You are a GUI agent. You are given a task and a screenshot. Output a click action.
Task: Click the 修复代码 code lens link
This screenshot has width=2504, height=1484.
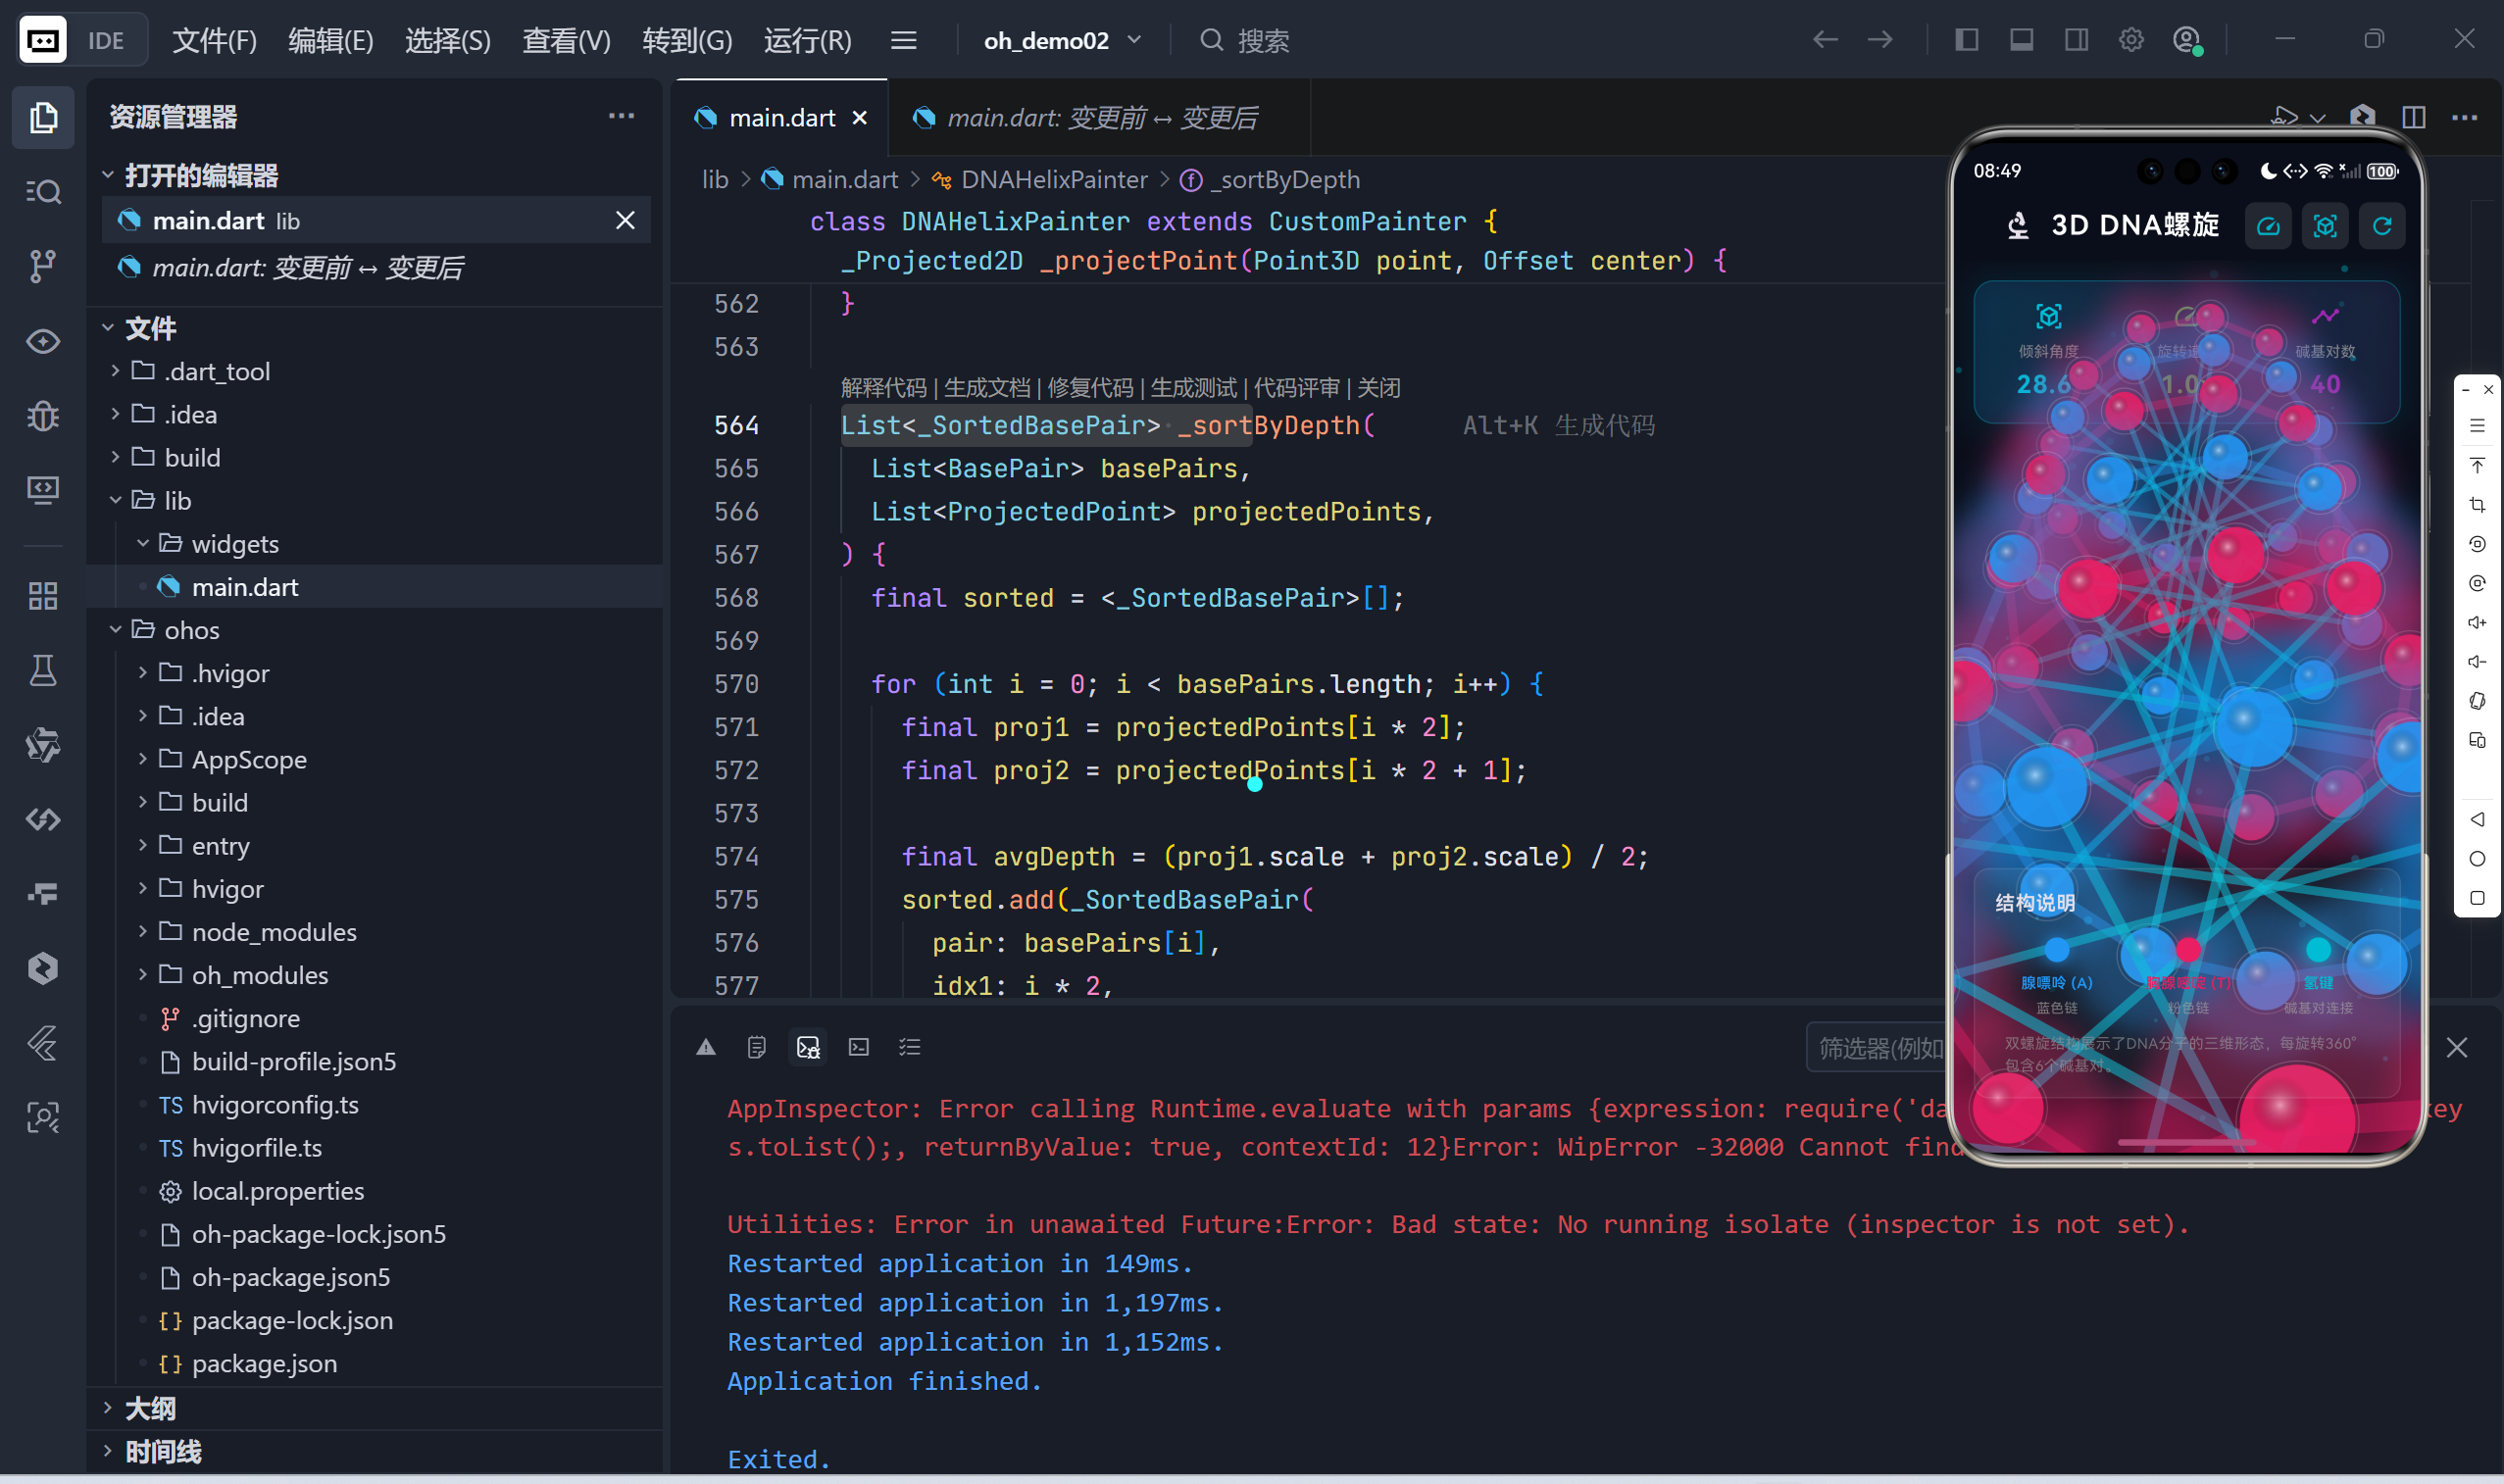1089,388
